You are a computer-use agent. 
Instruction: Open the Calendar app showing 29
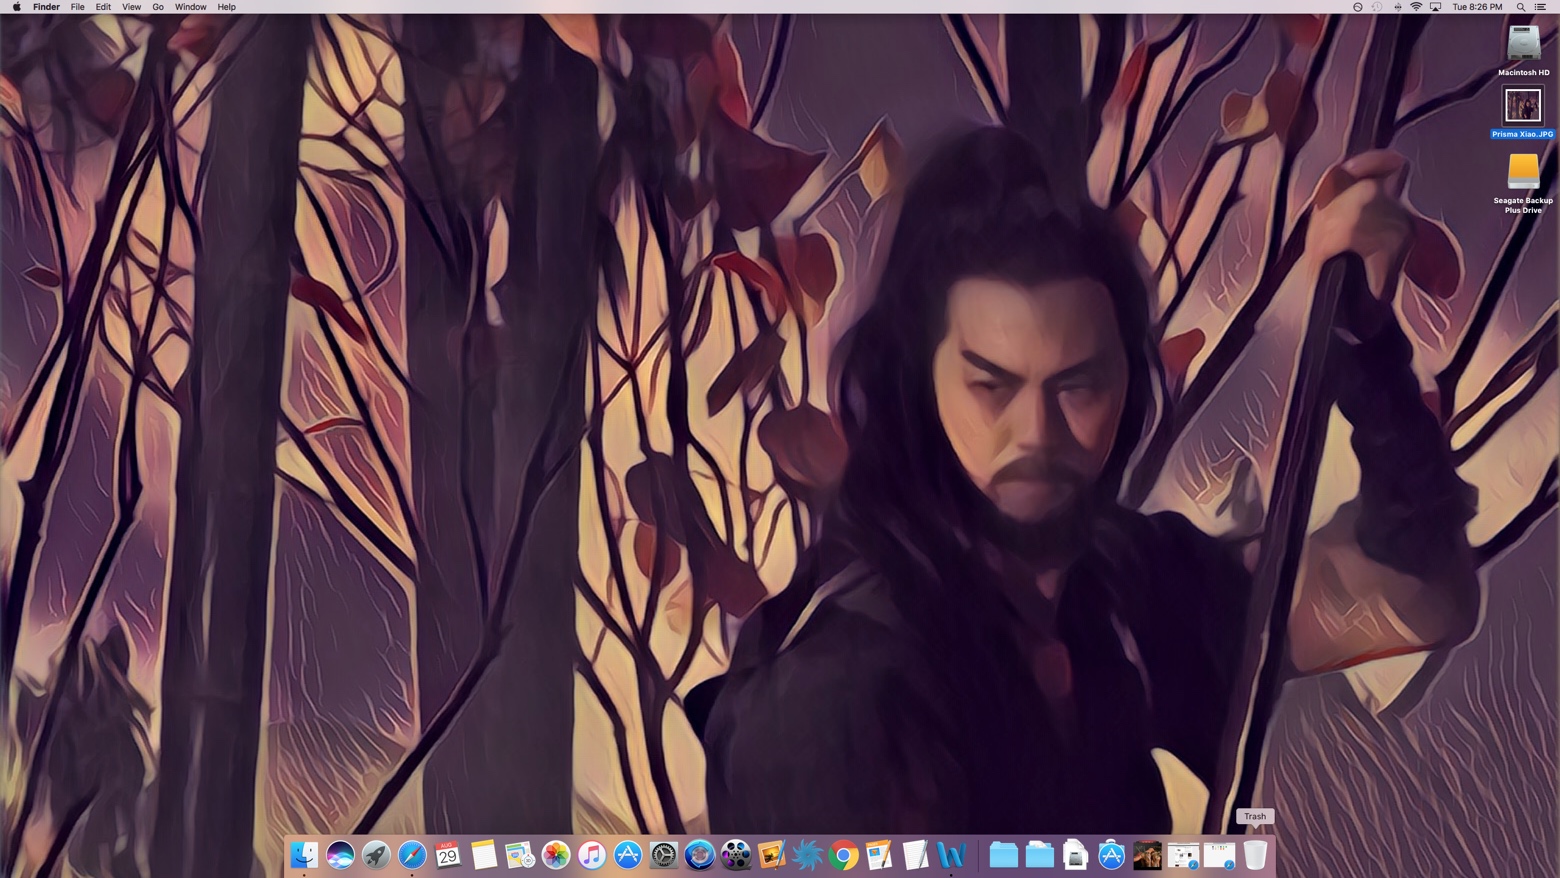[x=448, y=855]
